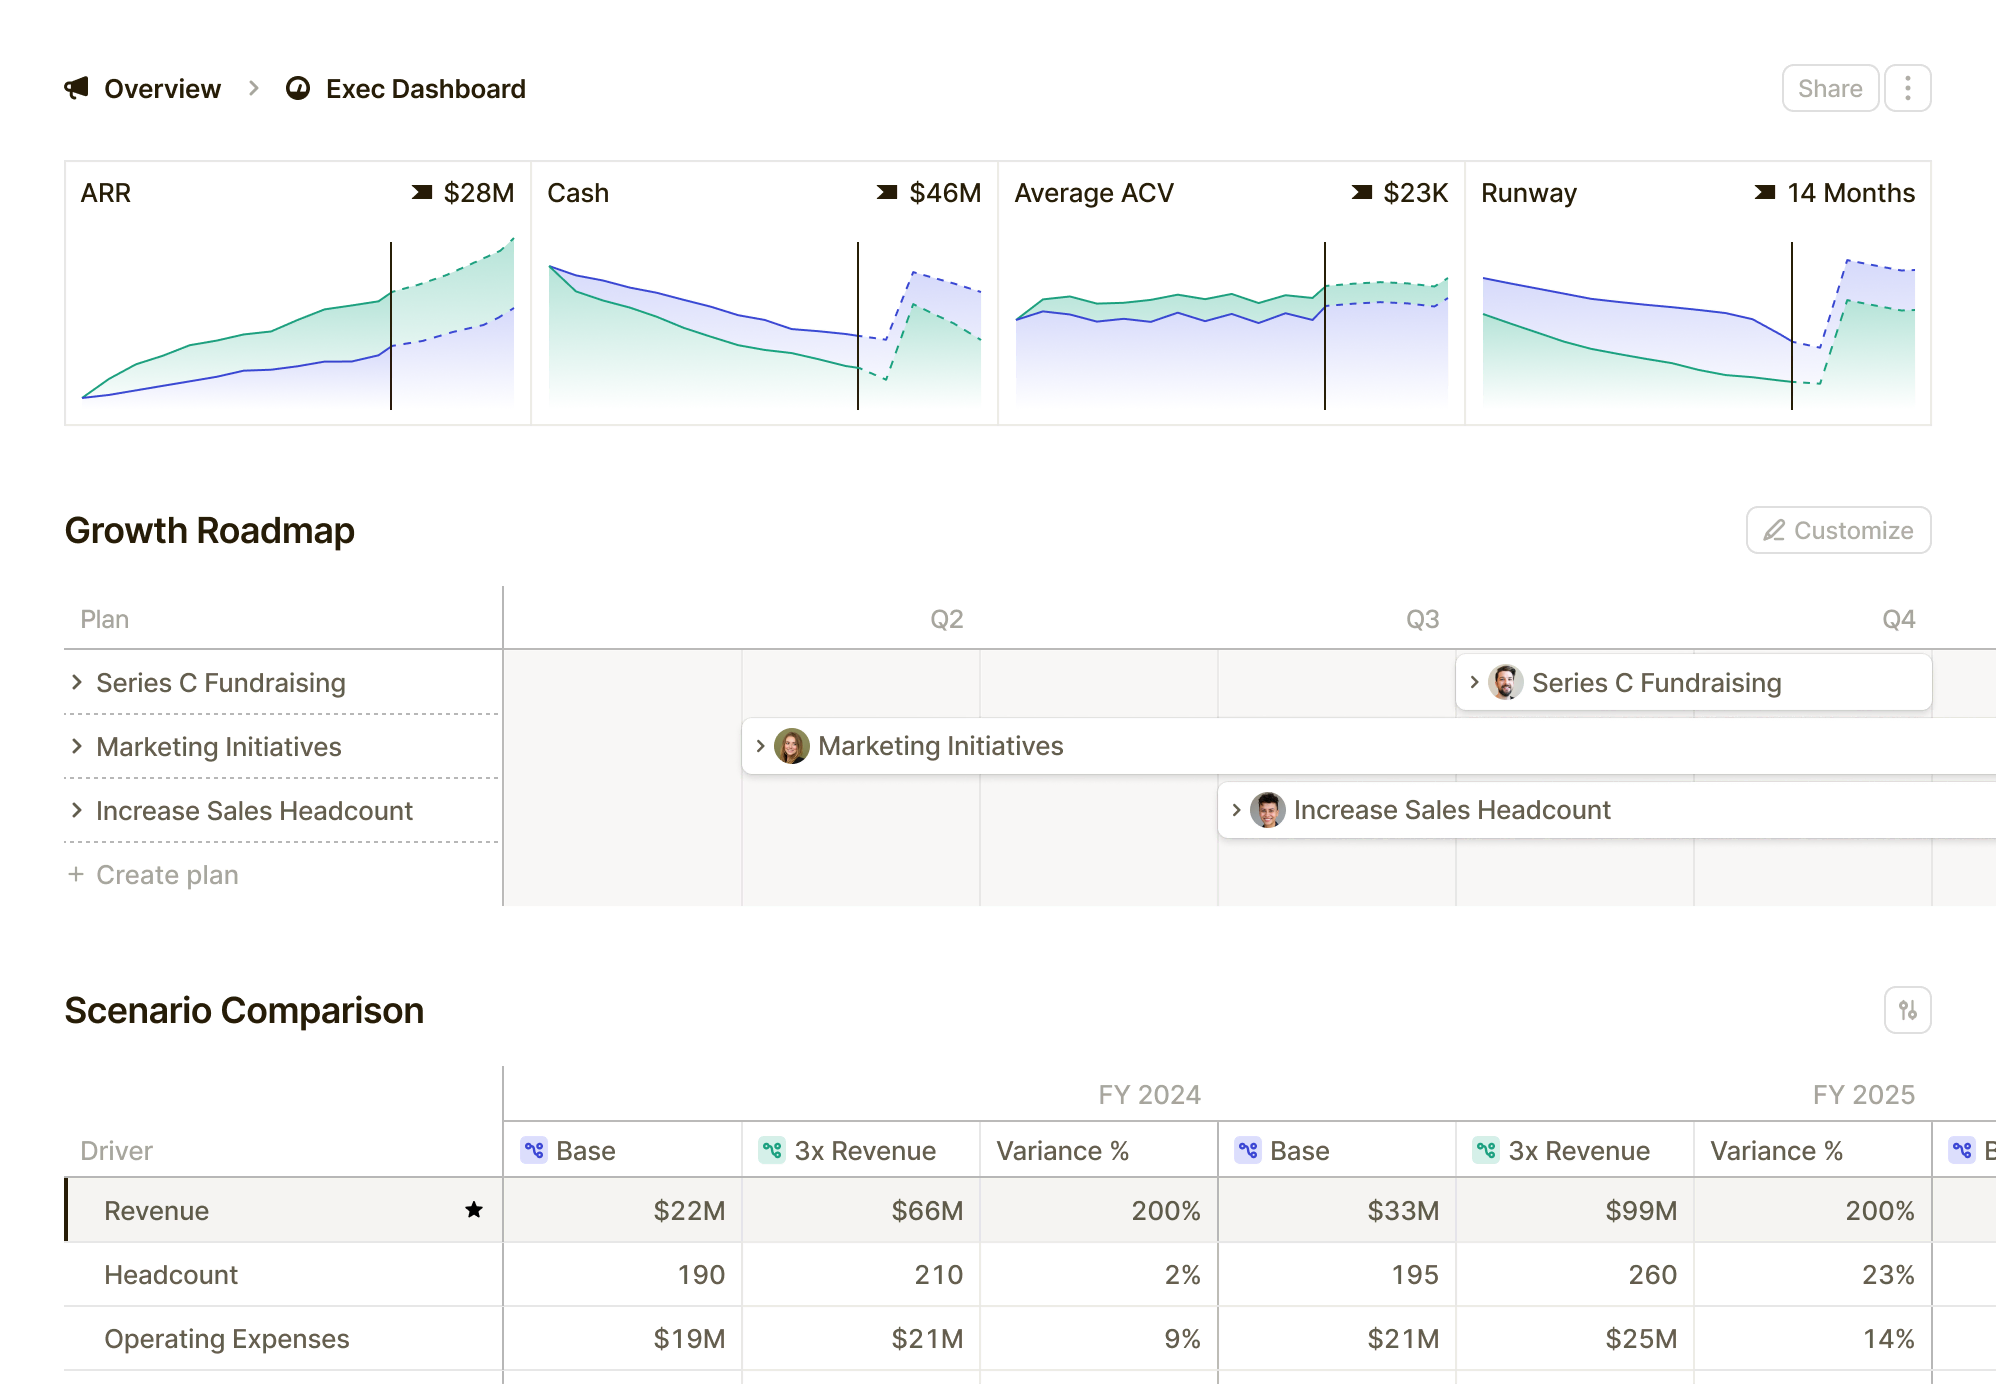Click the star icon on Revenue row
Screen dimensions: 1996x1384
pyautogui.click(x=474, y=1210)
